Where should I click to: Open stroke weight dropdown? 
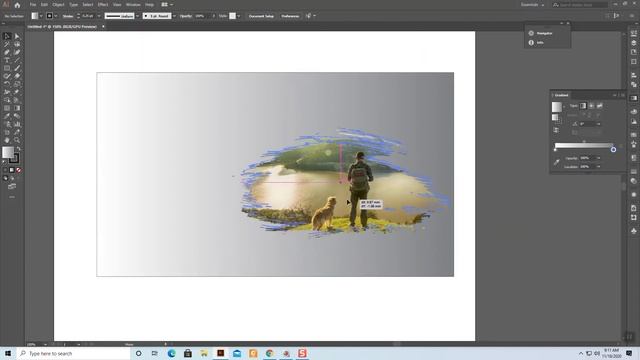tap(99, 16)
